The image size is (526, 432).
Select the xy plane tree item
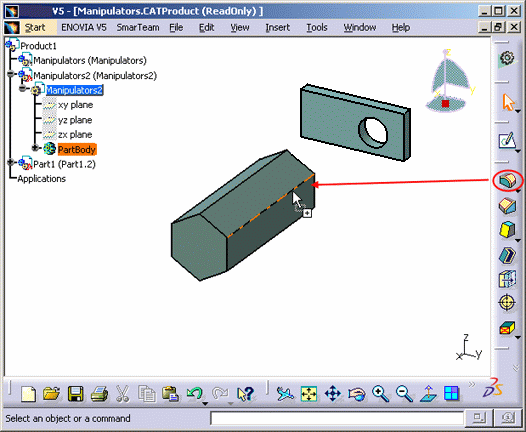pos(75,105)
